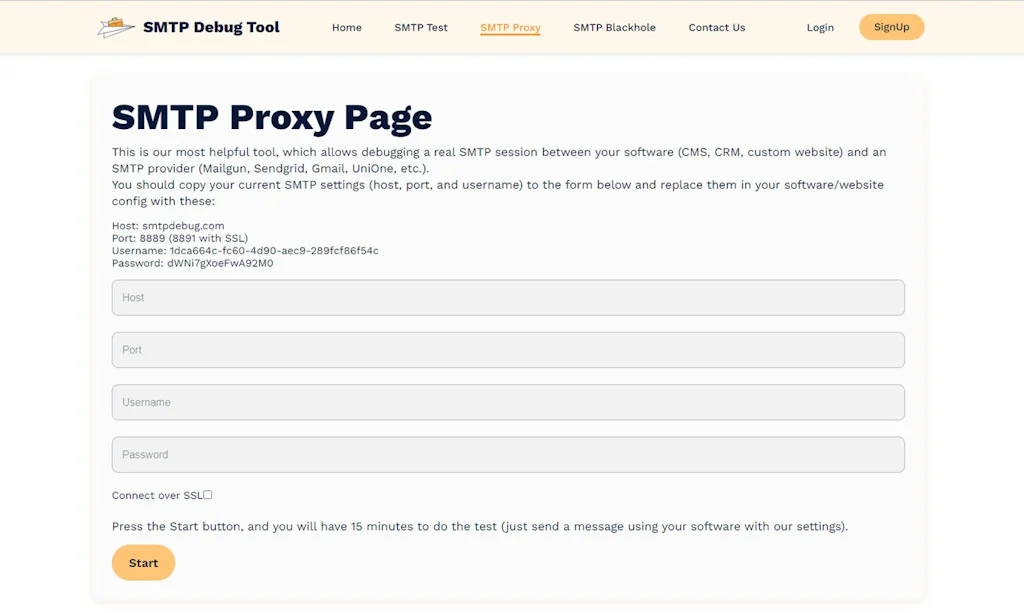This screenshot has height=613, width=1024.
Task: Select the host value smtpdebug.com text
Action: coord(167,225)
